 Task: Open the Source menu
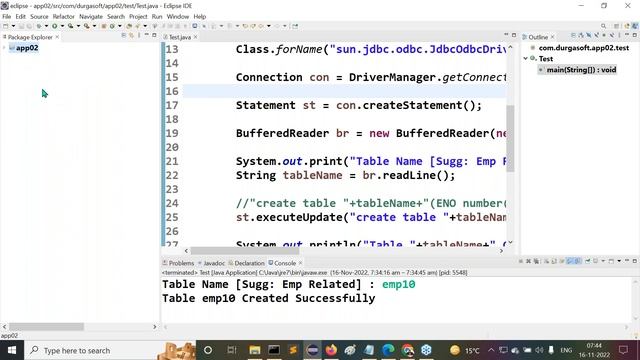(39, 17)
